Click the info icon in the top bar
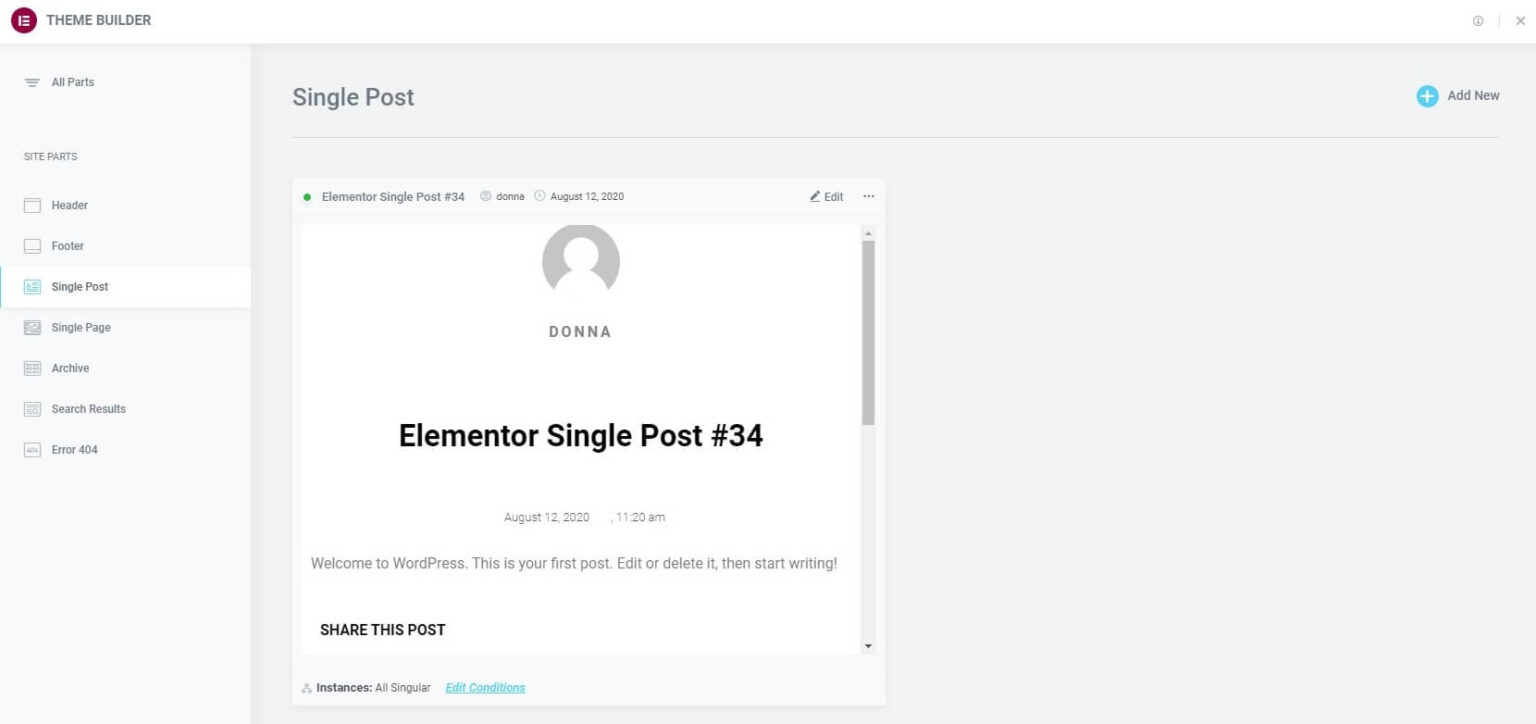 [1478, 20]
